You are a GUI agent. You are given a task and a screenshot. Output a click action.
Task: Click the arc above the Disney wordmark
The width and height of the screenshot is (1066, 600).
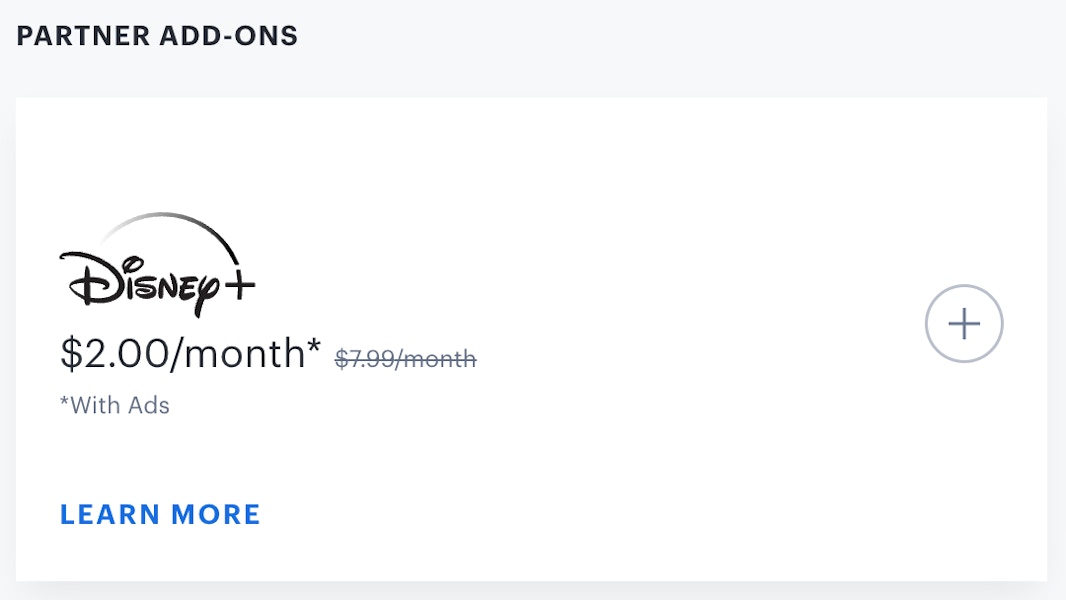pos(170,235)
